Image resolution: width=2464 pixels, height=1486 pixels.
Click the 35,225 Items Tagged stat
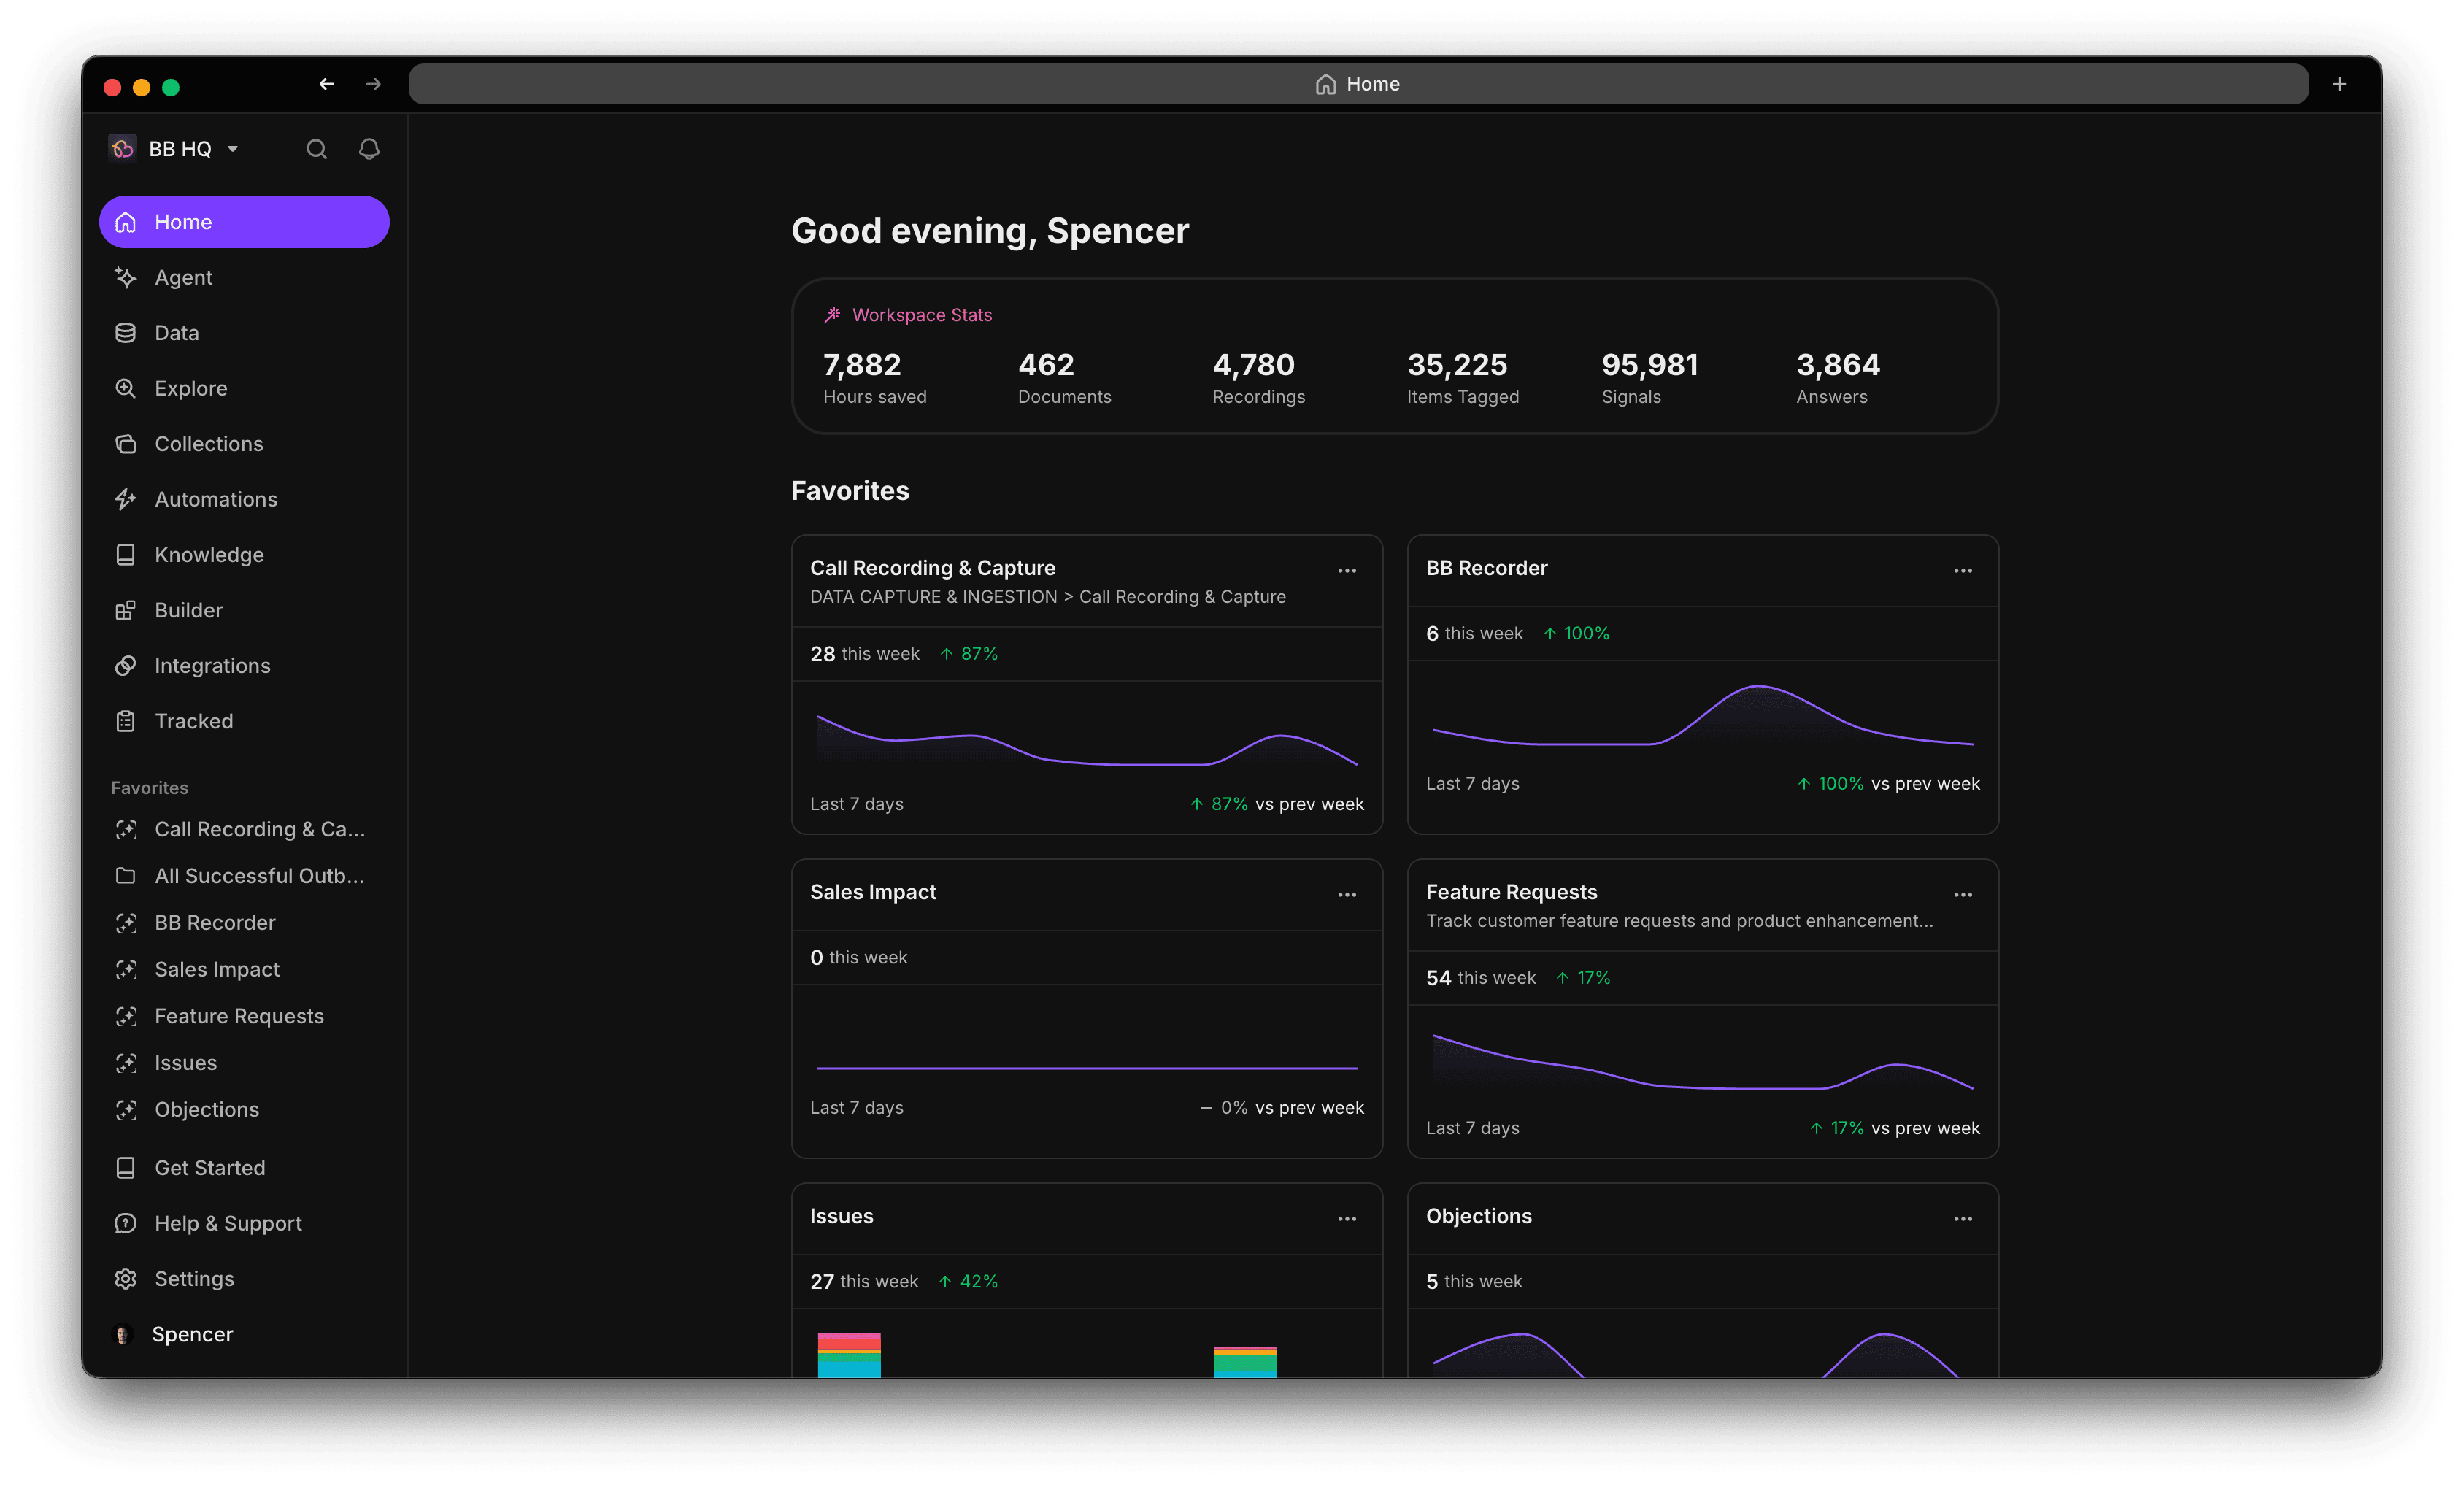[1462, 377]
